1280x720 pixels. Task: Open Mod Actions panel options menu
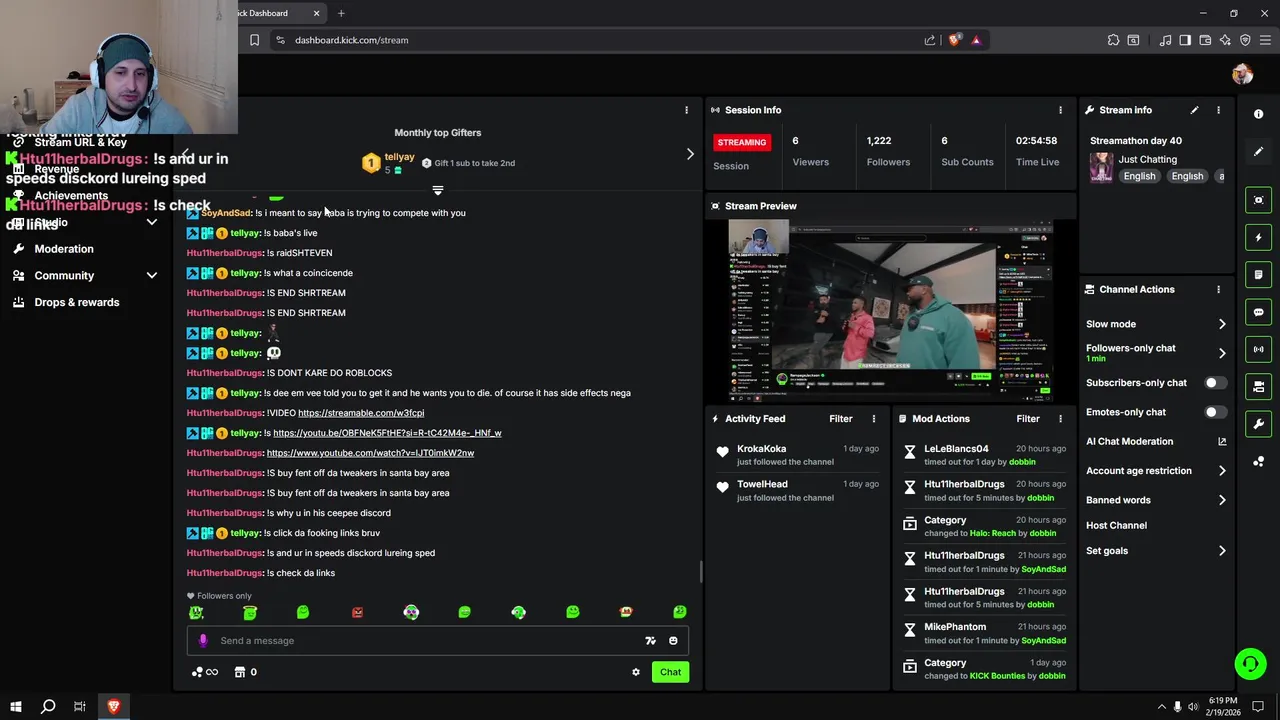(1060, 419)
